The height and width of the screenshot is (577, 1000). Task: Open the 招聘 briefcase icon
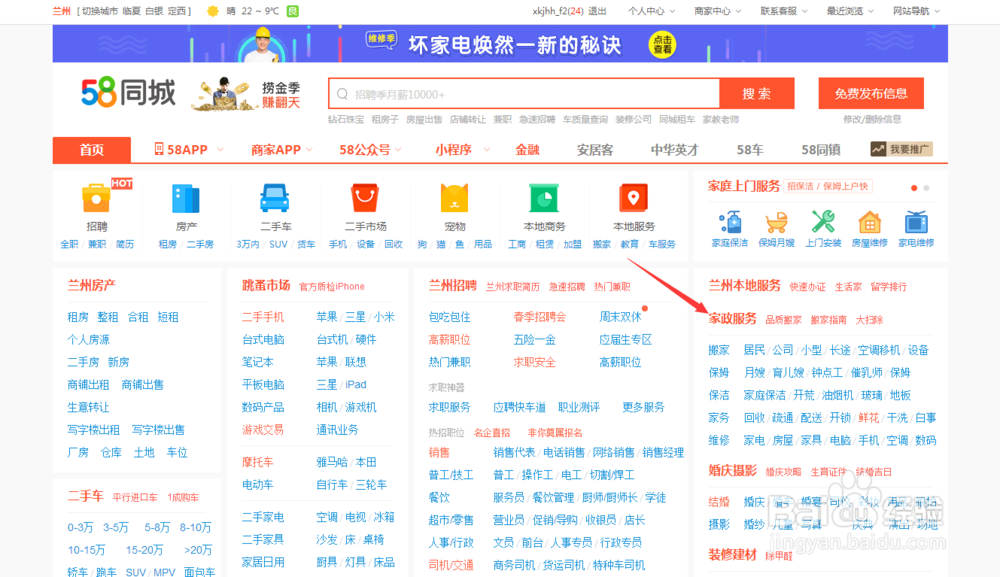point(96,198)
